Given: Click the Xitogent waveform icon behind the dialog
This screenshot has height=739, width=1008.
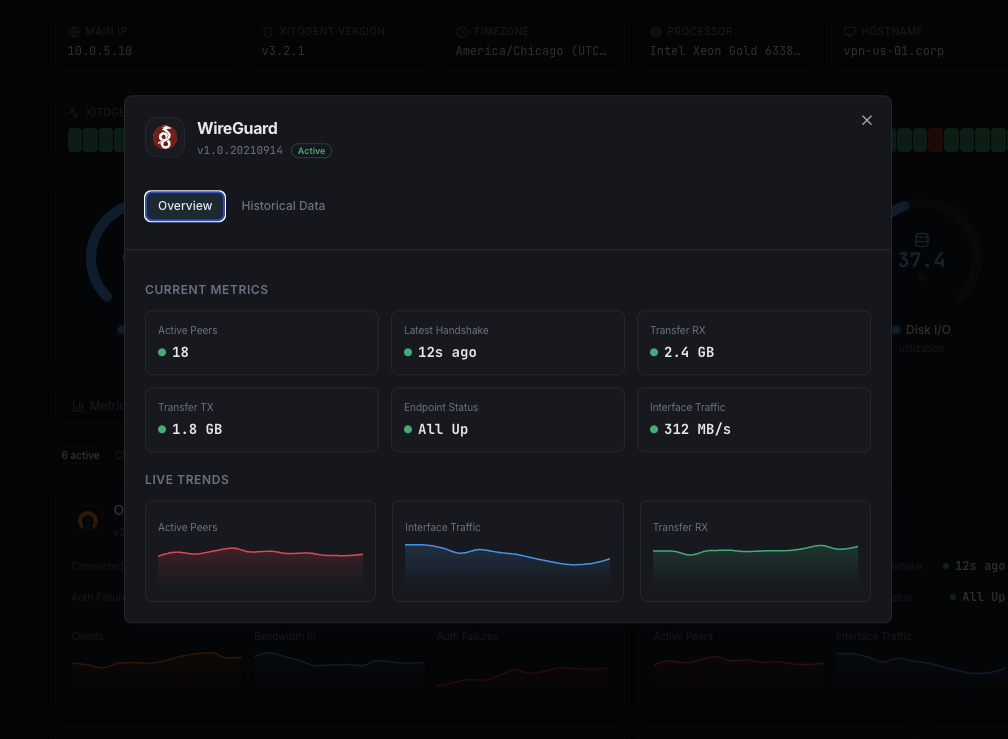Looking at the screenshot, I should coord(74,113).
